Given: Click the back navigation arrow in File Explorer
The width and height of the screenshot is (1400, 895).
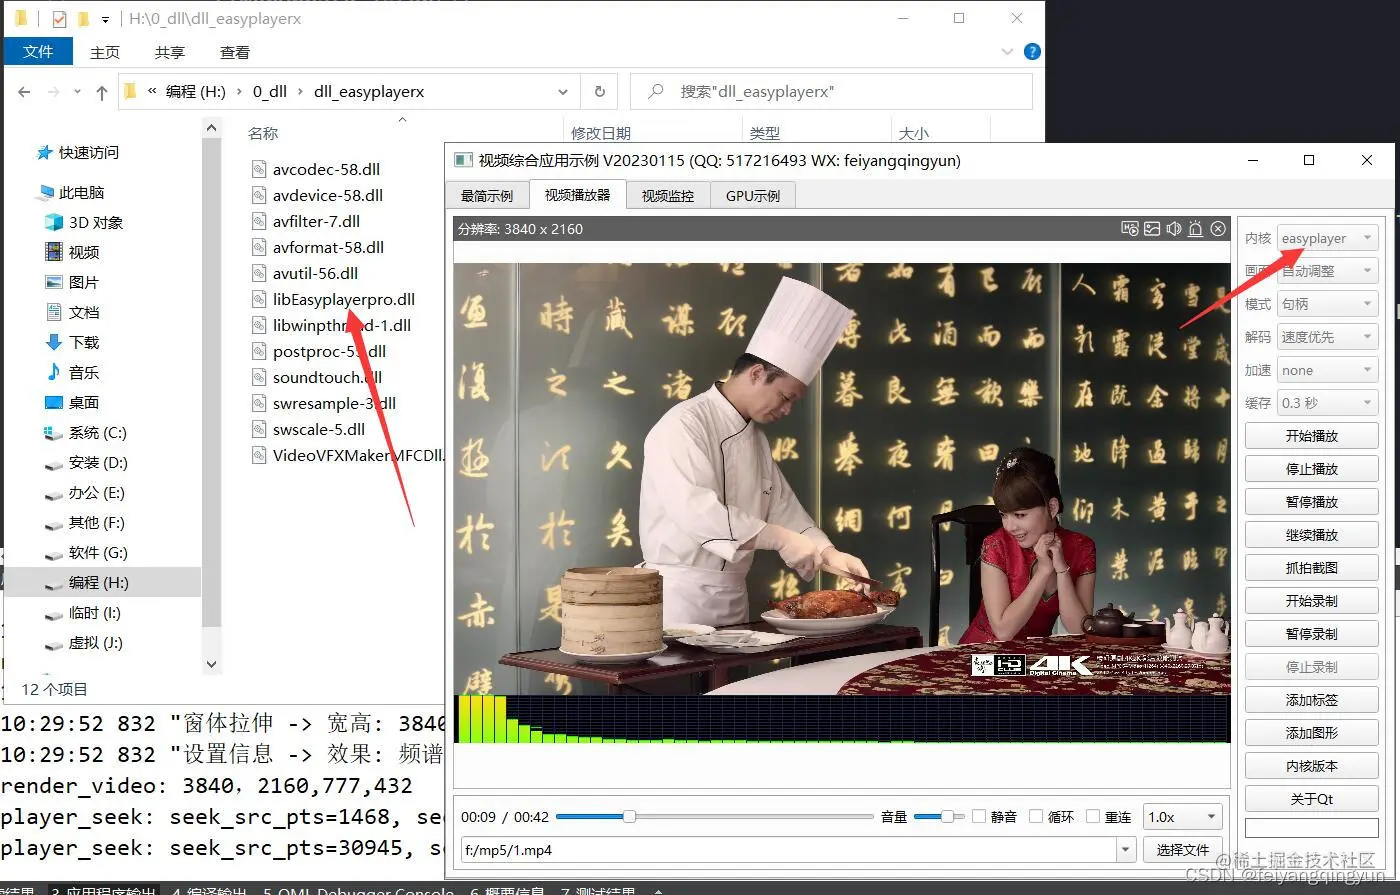Looking at the screenshot, I should click(x=24, y=91).
